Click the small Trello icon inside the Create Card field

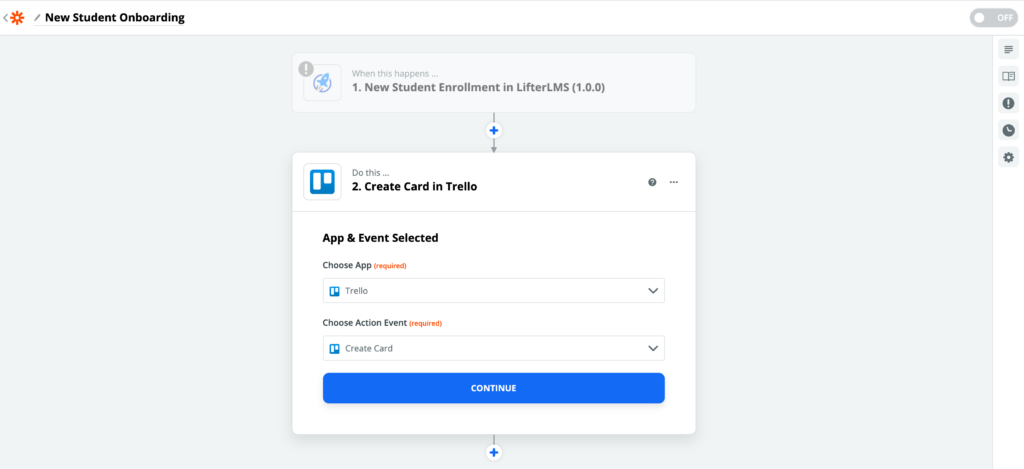(x=334, y=348)
